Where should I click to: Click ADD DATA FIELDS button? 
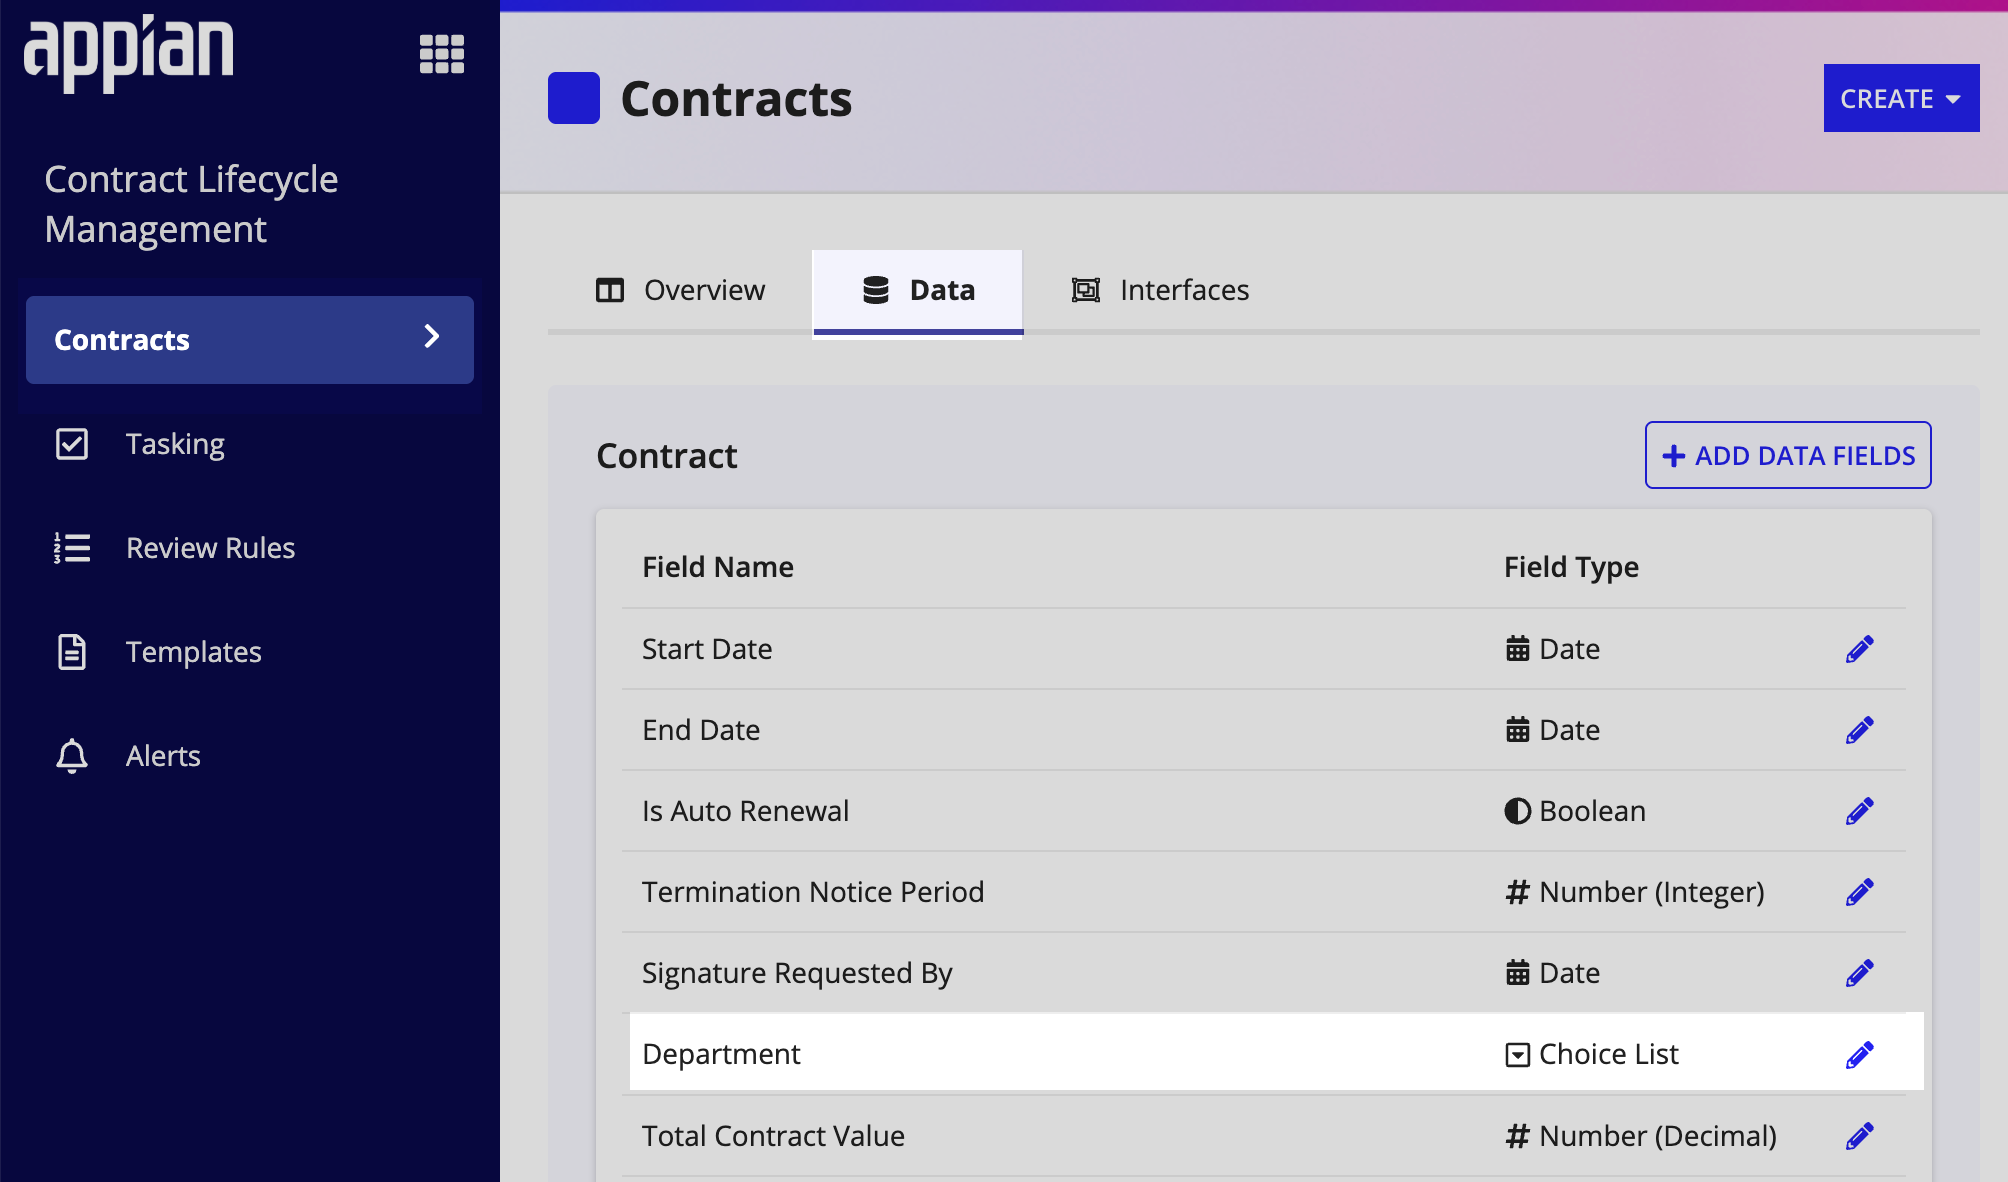point(1788,455)
